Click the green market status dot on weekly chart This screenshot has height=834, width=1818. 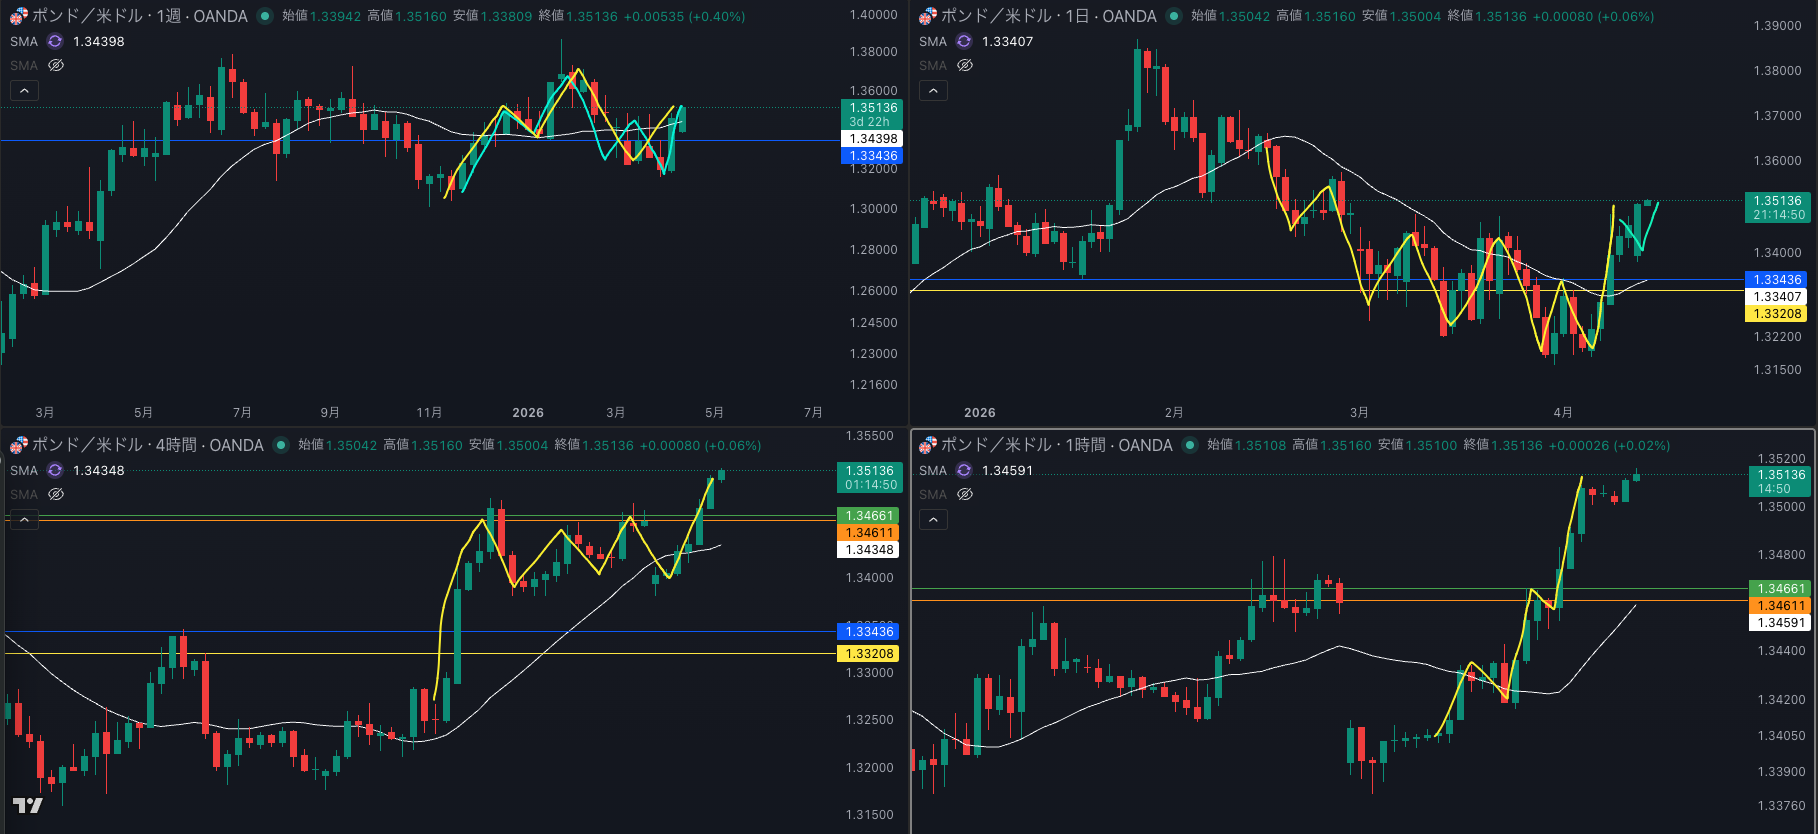265,16
